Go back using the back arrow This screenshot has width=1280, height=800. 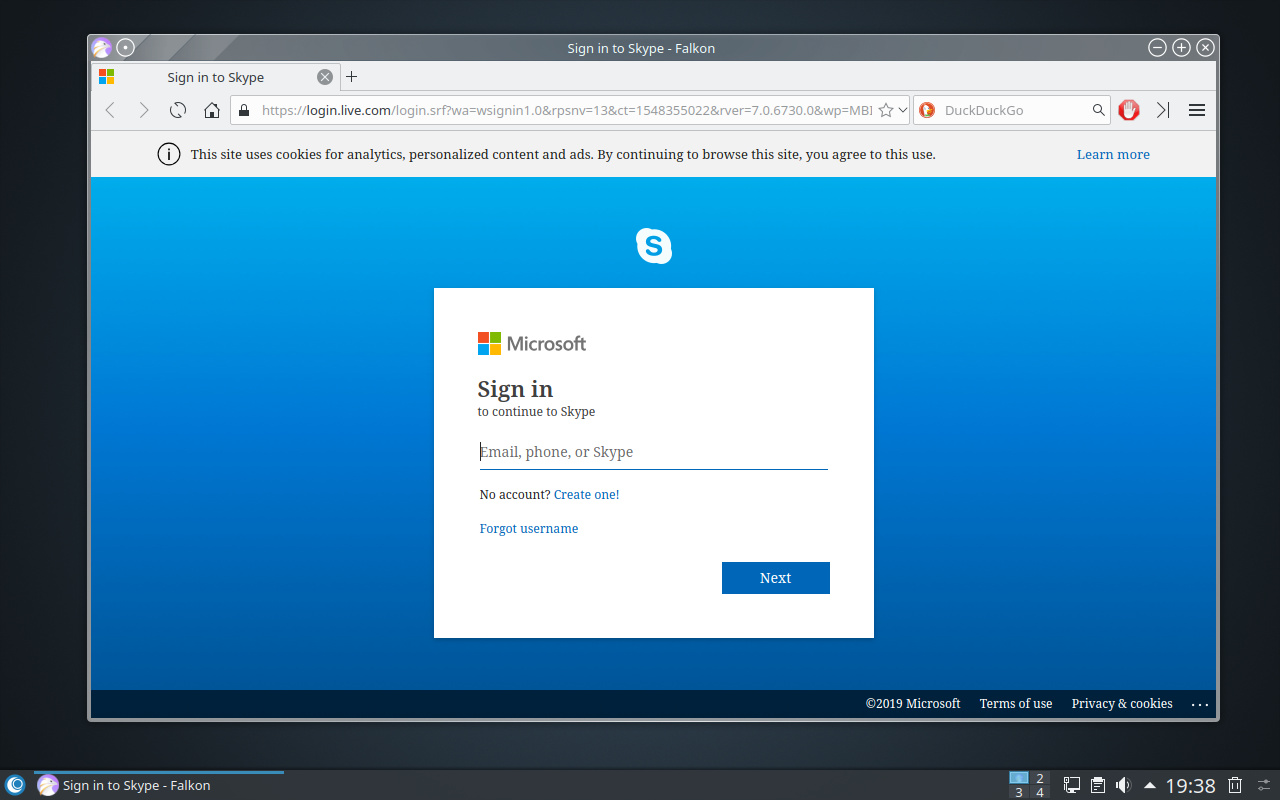(x=110, y=110)
